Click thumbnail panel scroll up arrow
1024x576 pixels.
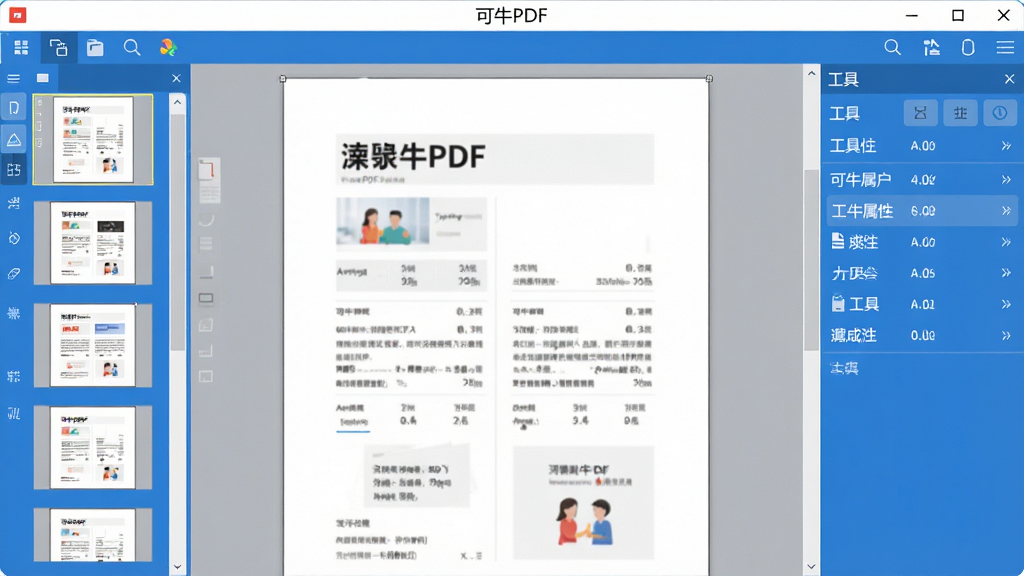pos(178,103)
